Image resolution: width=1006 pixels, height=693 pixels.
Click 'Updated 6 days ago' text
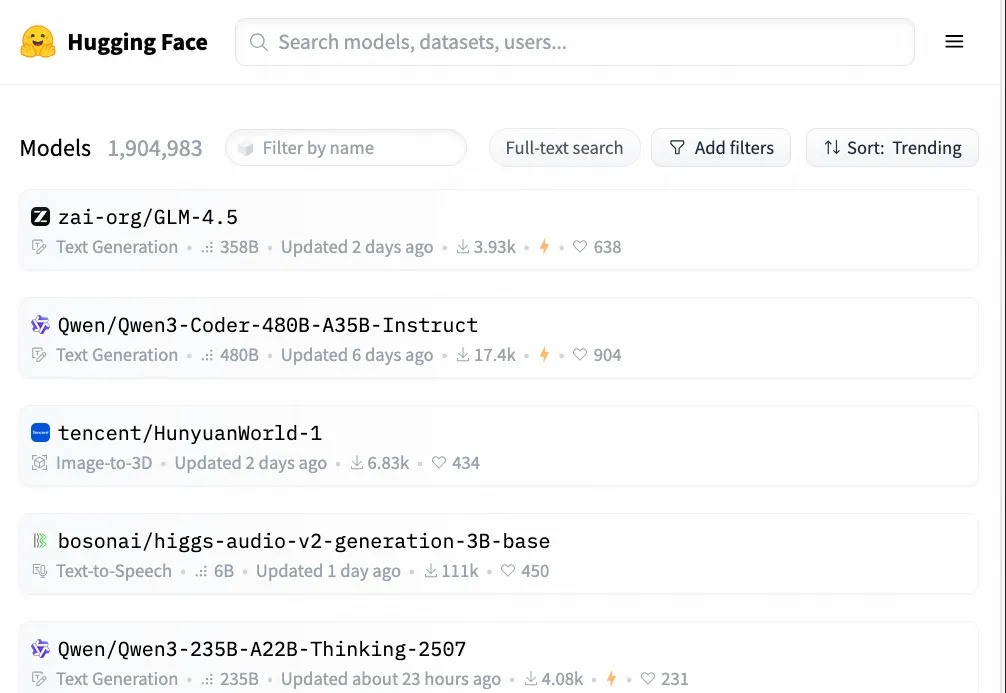[357, 355]
